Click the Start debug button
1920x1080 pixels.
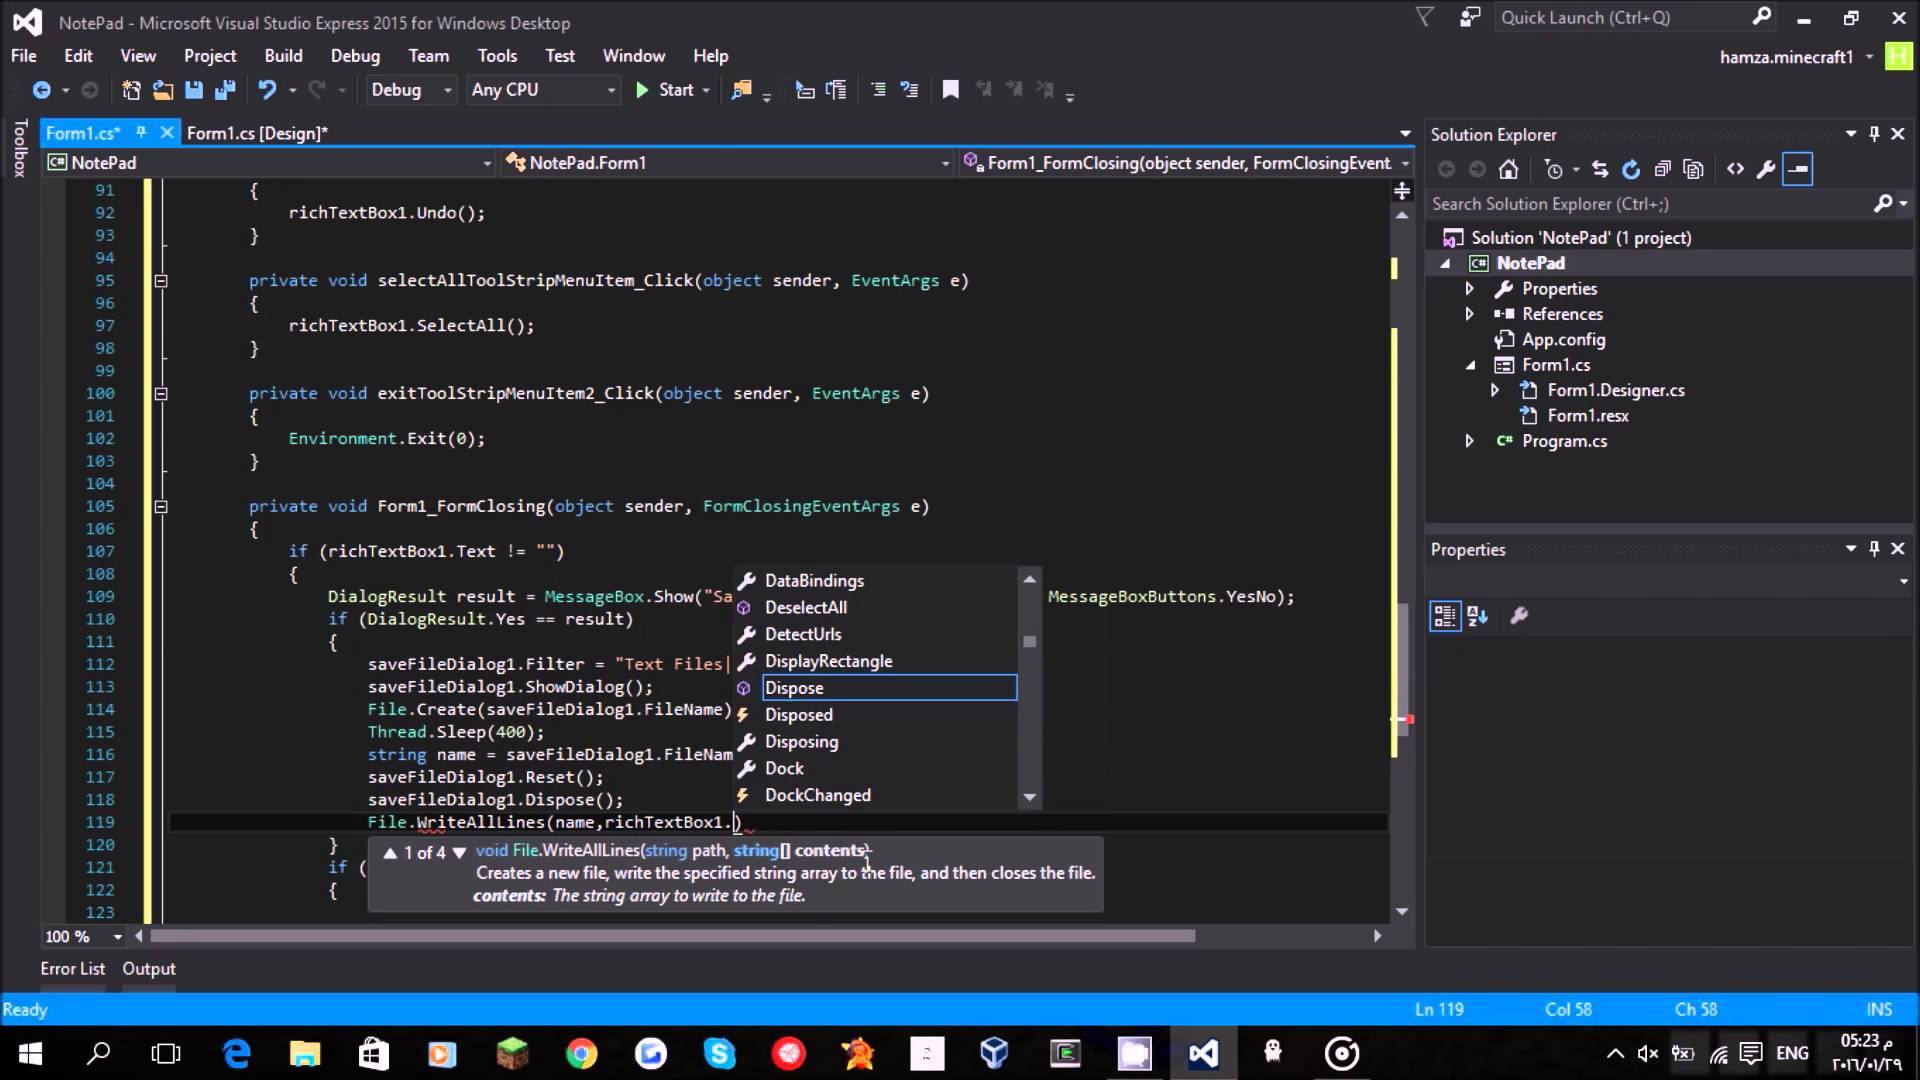pos(667,88)
